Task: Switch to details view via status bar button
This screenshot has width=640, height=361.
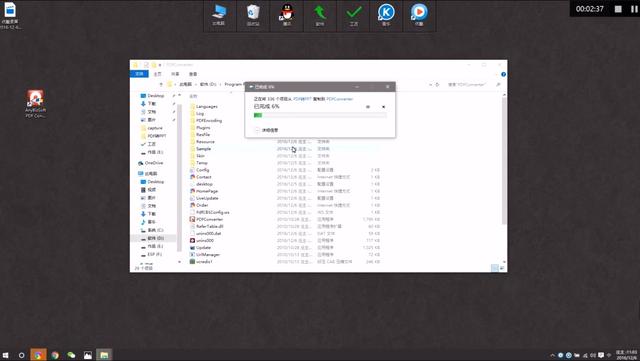Action: pyautogui.click(x=495, y=268)
